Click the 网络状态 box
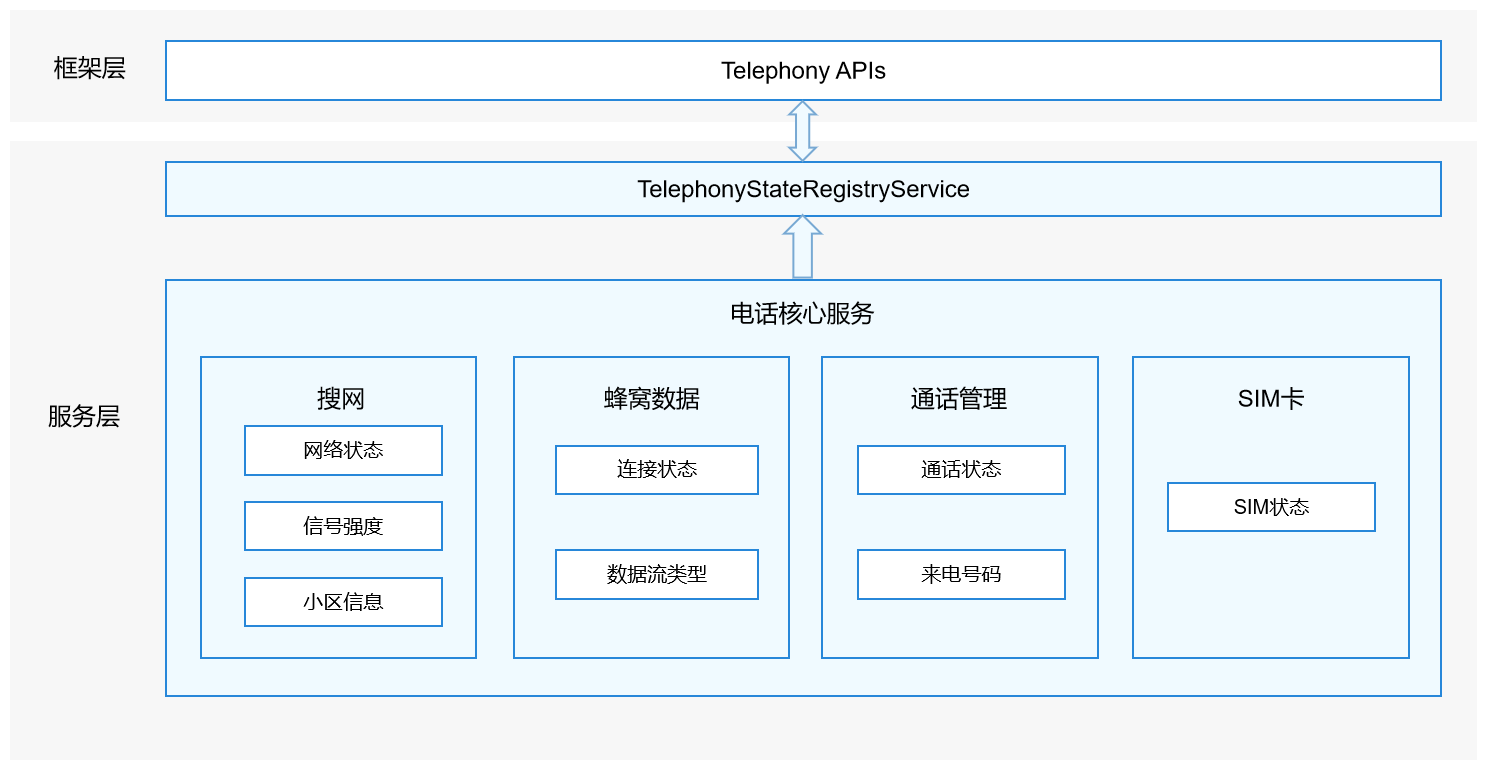The height and width of the screenshot is (775, 1494). pos(343,450)
